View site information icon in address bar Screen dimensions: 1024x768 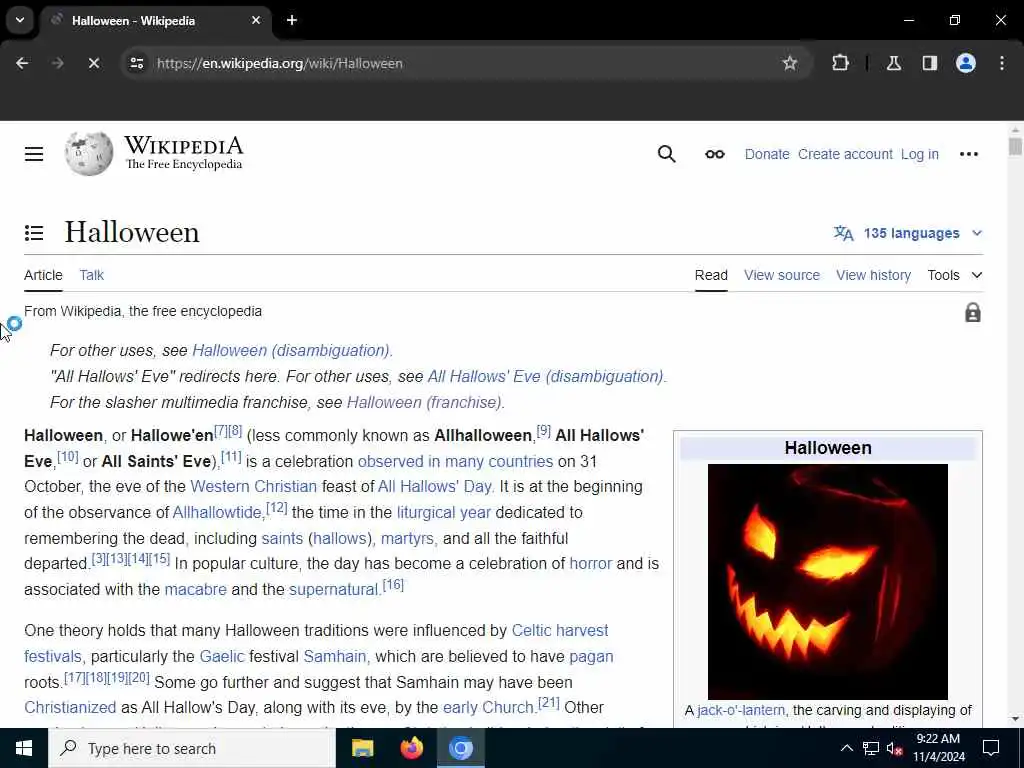(136, 63)
